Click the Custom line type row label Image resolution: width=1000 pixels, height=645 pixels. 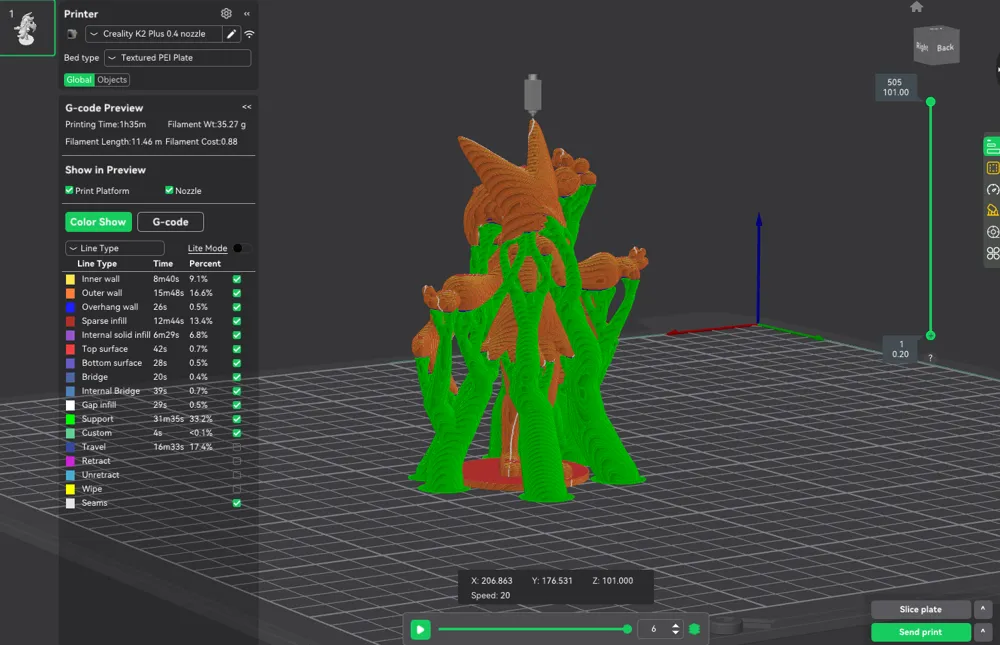[x=96, y=433]
